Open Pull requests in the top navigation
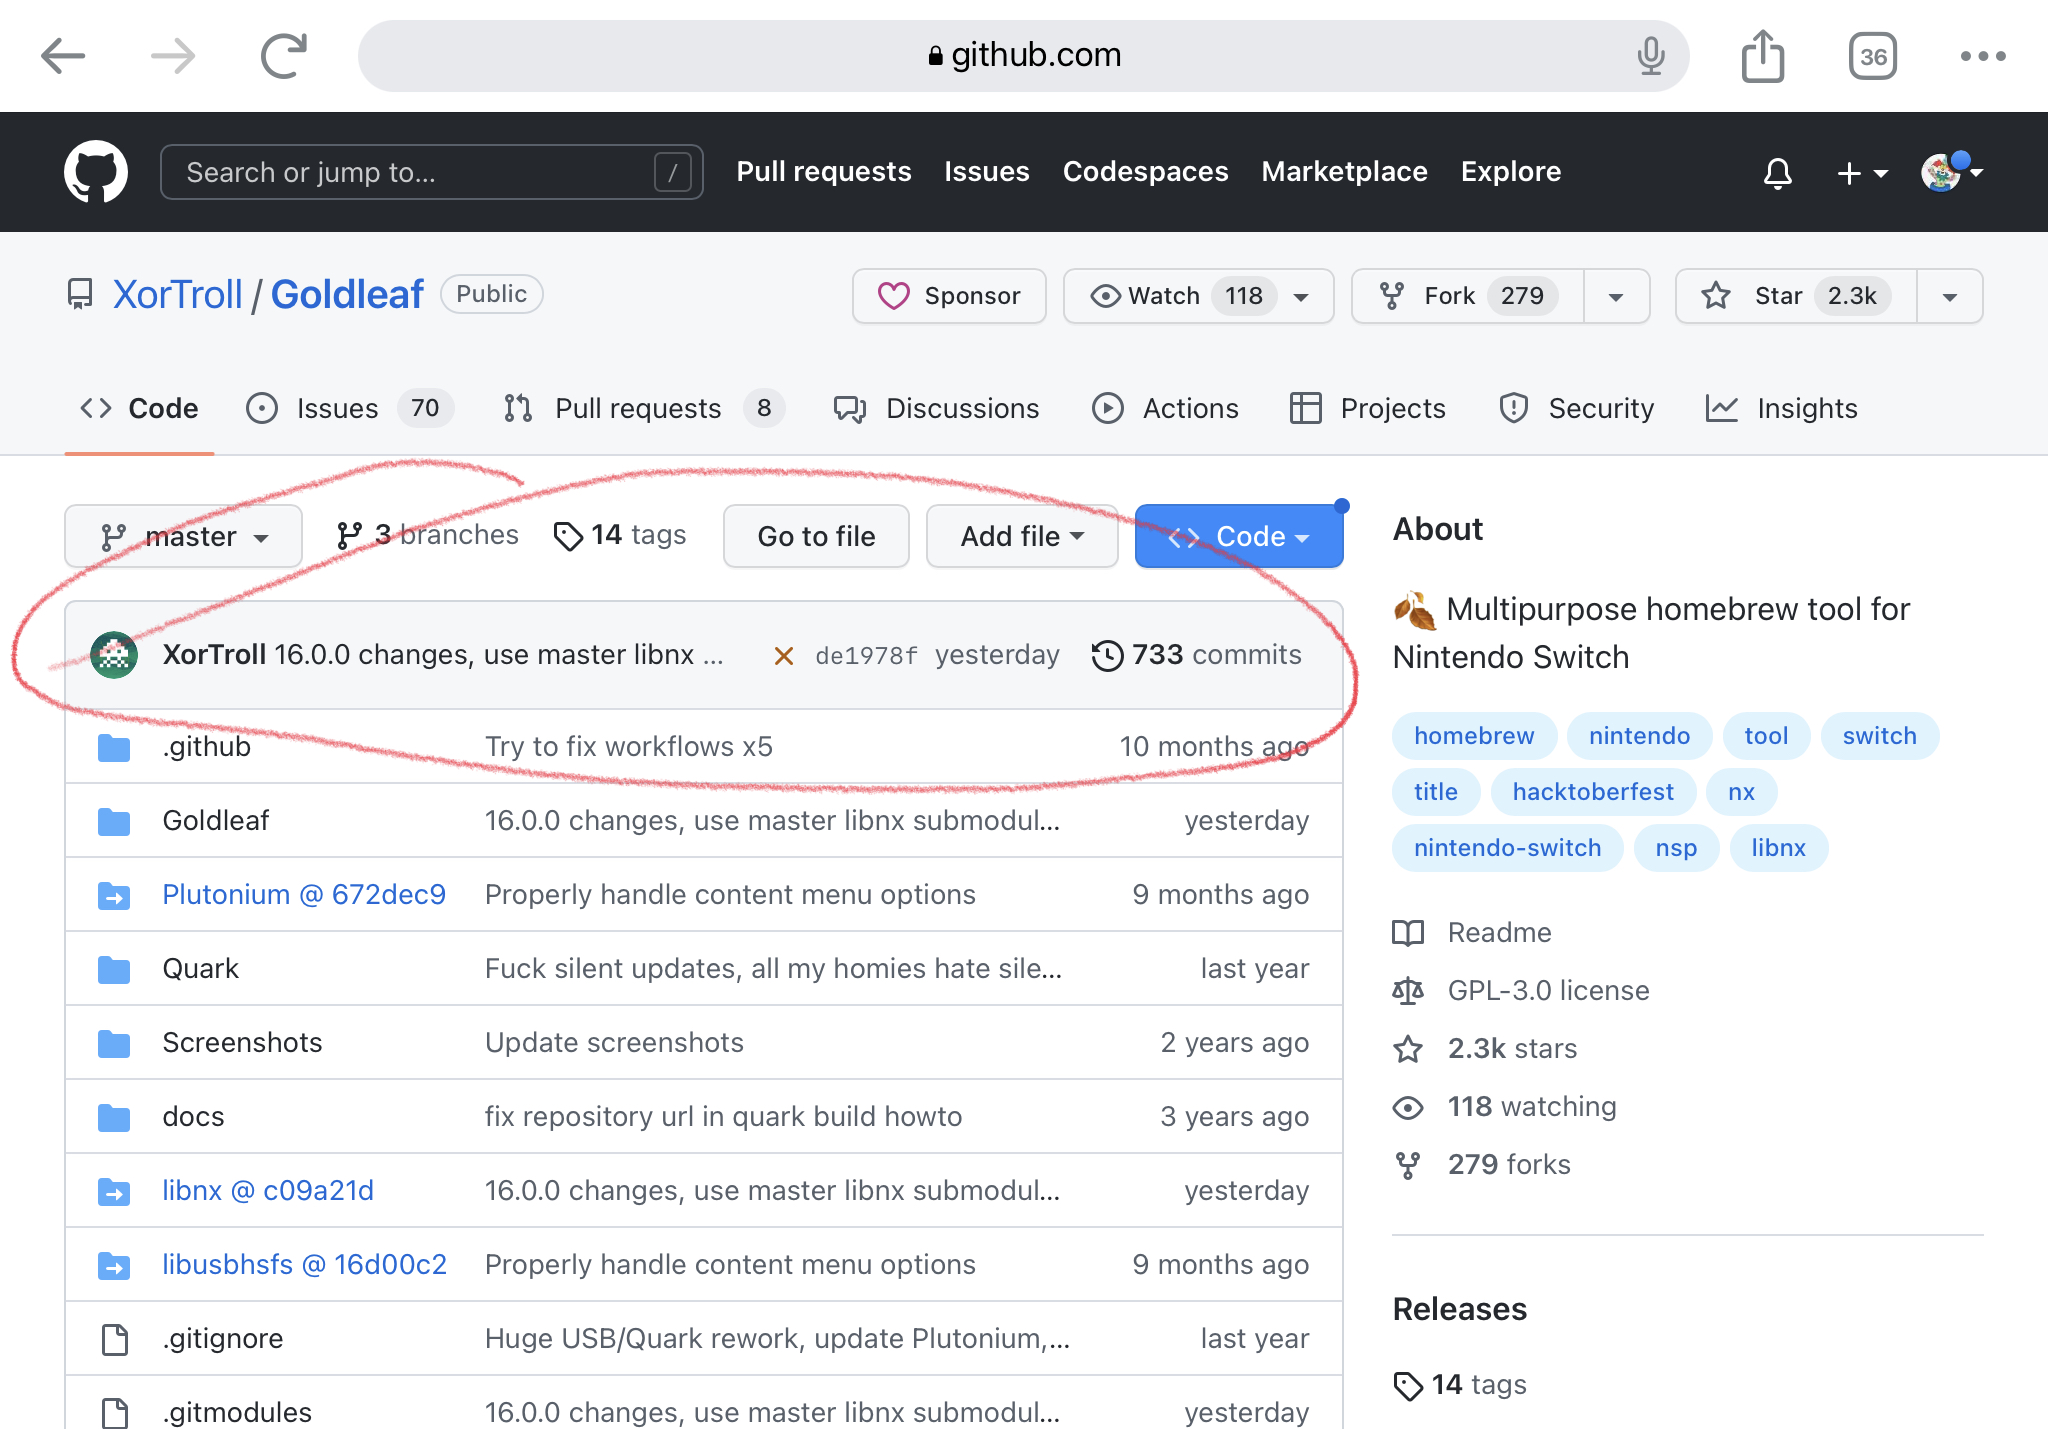The width and height of the screenshot is (2048, 1429). [x=824, y=172]
